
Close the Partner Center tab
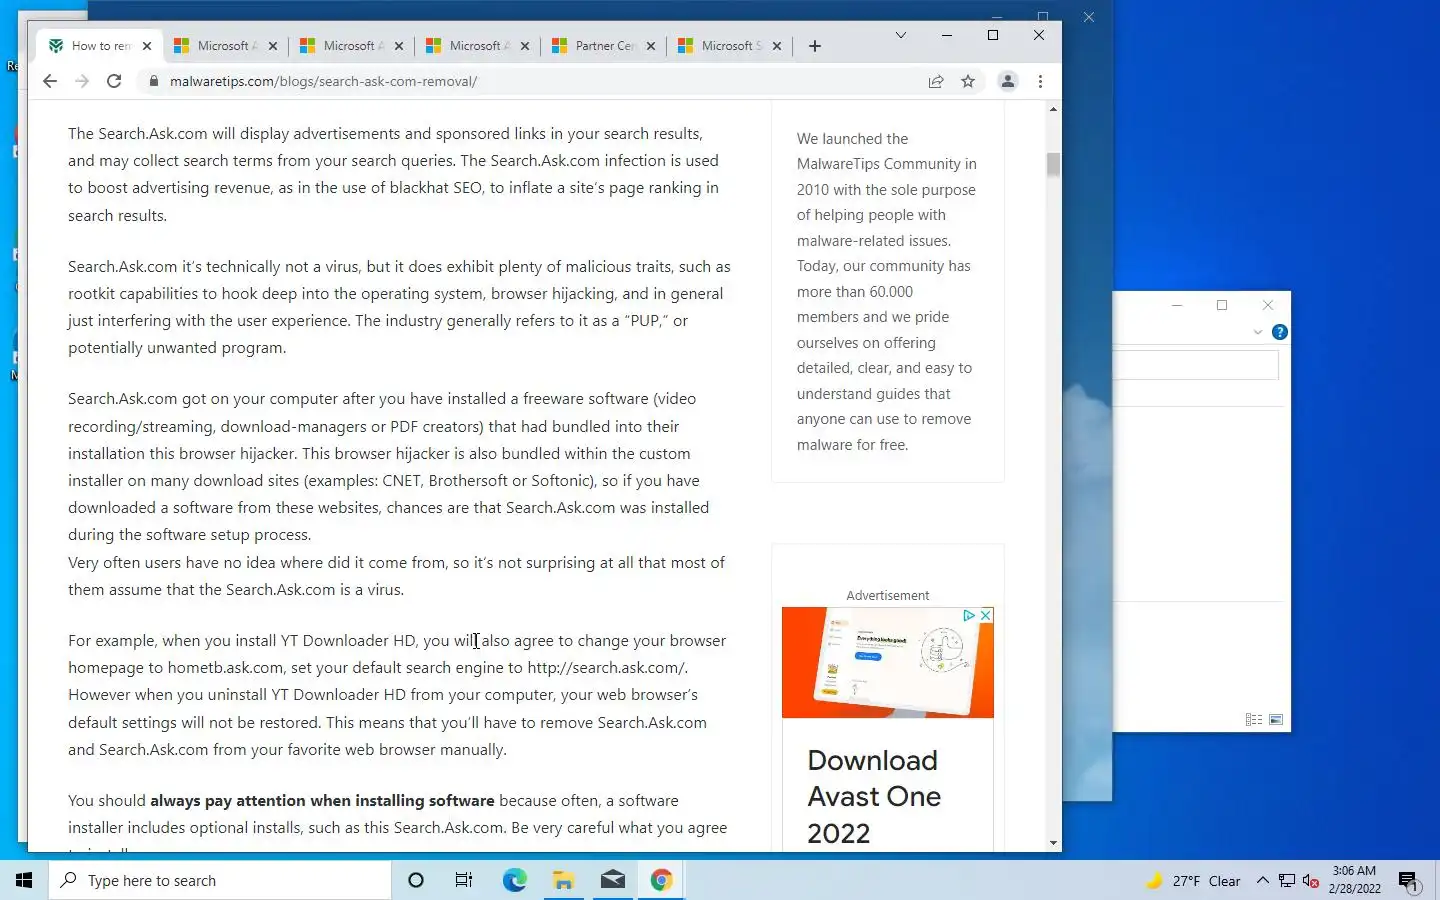click(x=651, y=46)
